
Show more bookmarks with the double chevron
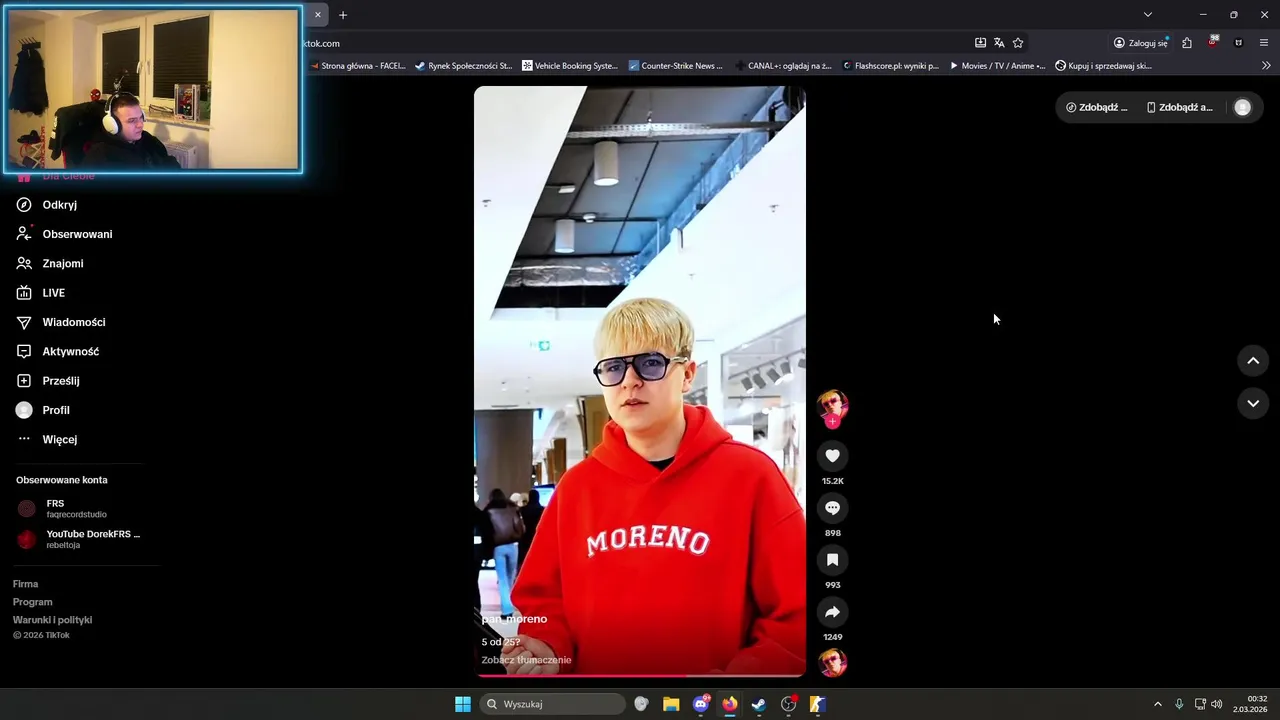pyautogui.click(x=1266, y=66)
